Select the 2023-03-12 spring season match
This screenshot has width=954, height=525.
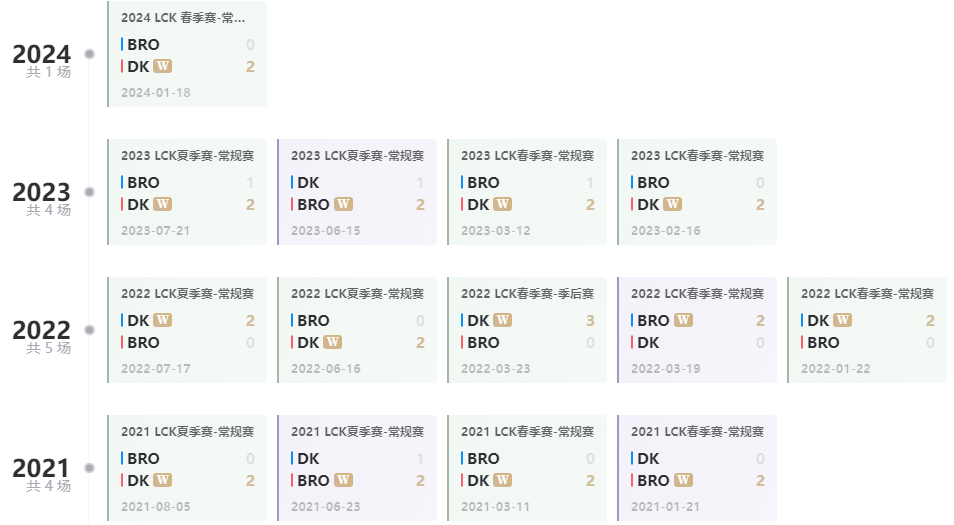tap(527, 192)
